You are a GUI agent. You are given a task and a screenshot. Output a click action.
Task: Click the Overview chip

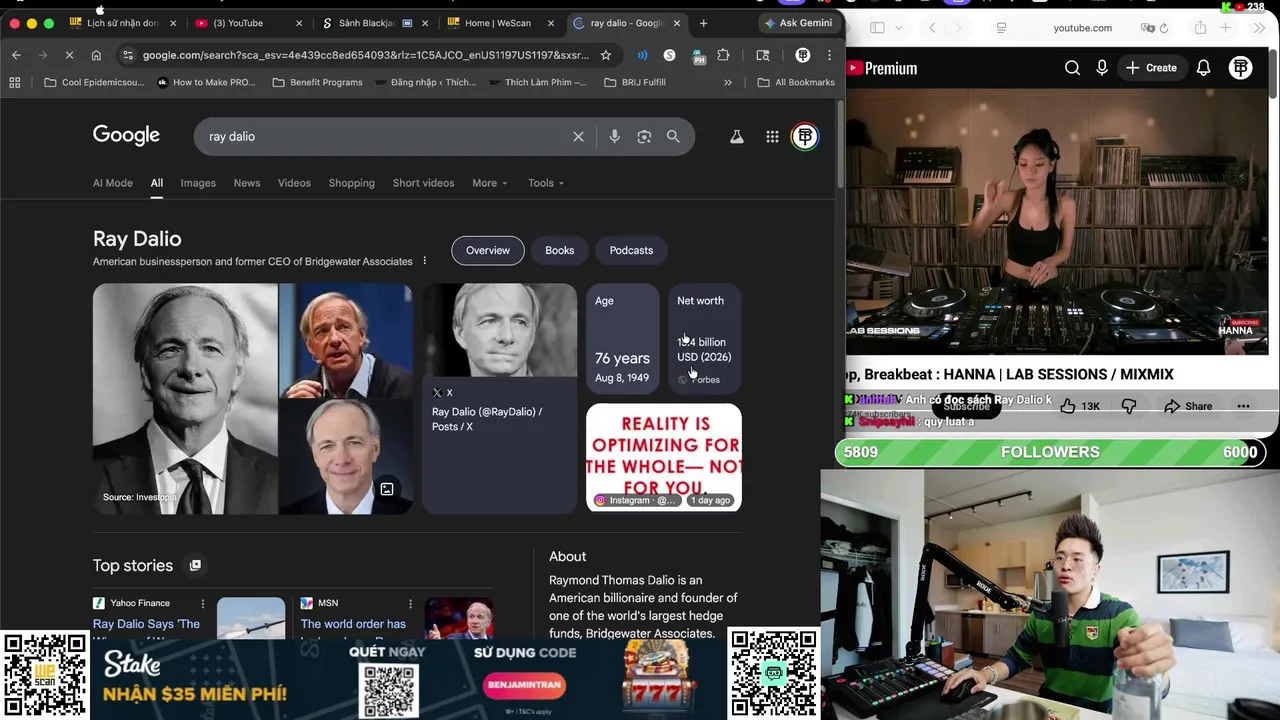[x=488, y=250]
